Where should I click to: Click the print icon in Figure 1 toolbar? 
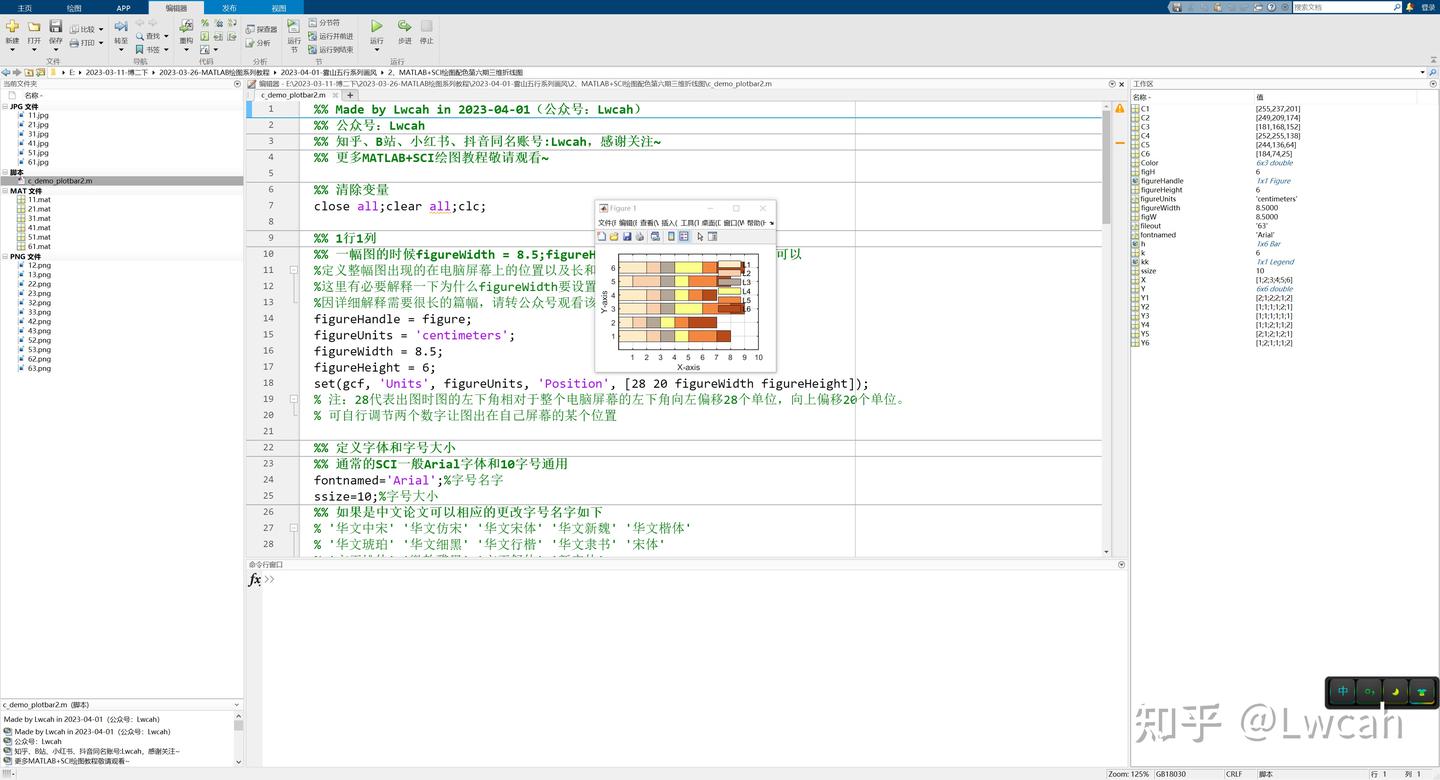tap(639, 236)
